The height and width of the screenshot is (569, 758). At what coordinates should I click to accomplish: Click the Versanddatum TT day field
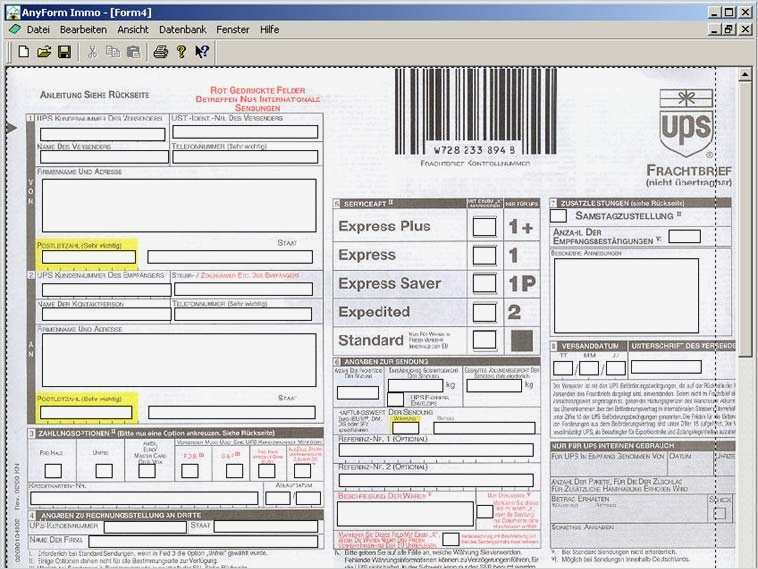click(x=563, y=368)
